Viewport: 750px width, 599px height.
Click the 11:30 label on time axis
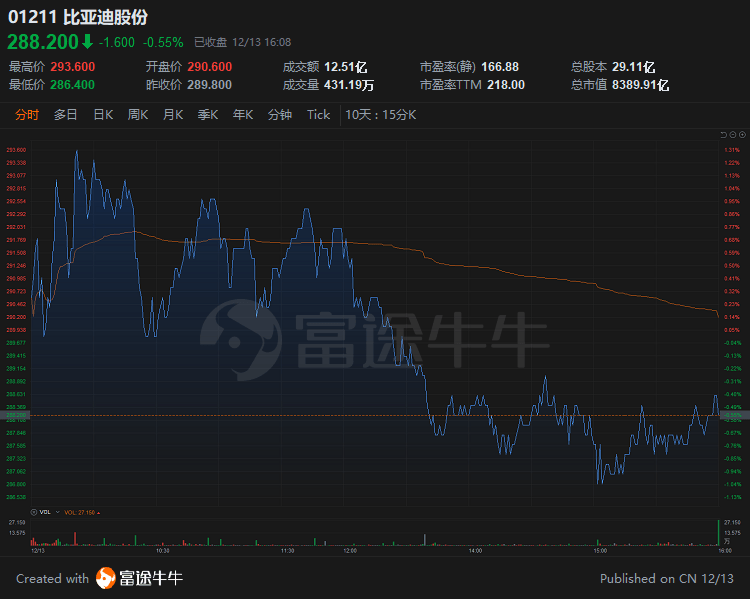287,551
